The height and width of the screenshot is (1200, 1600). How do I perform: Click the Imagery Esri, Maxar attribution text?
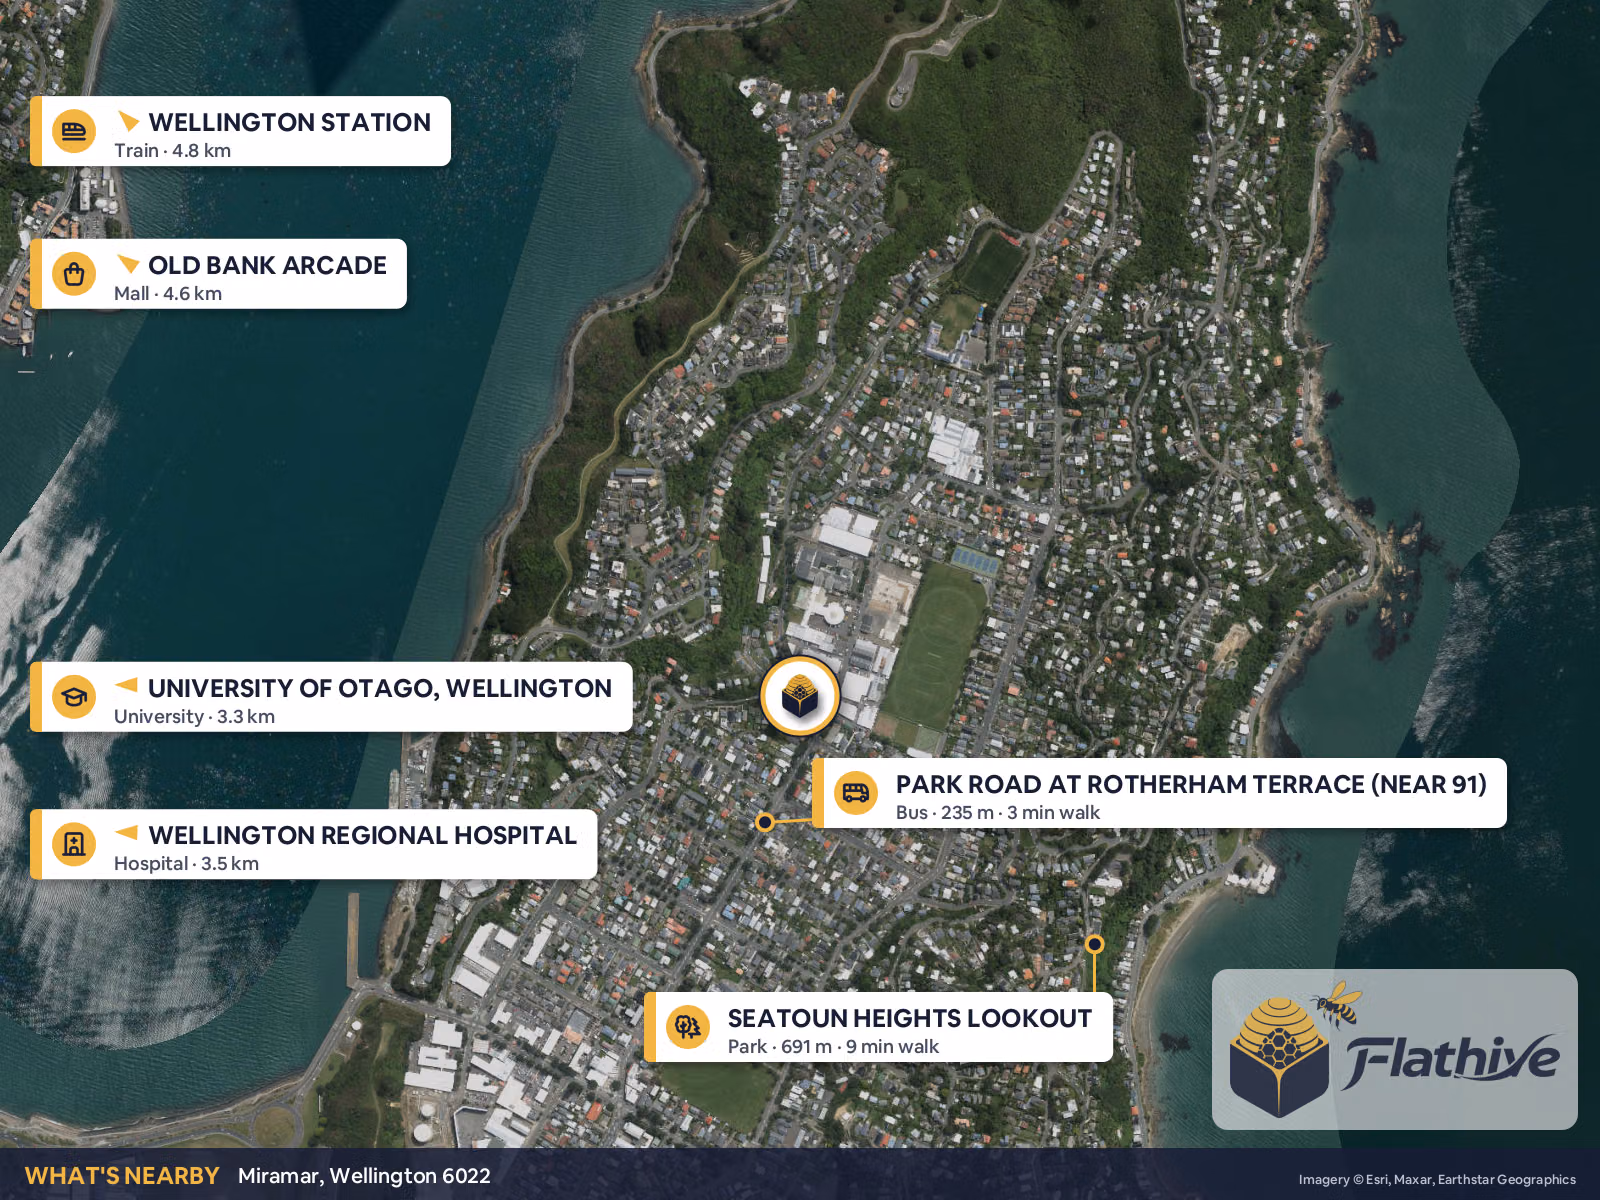click(1437, 1180)
